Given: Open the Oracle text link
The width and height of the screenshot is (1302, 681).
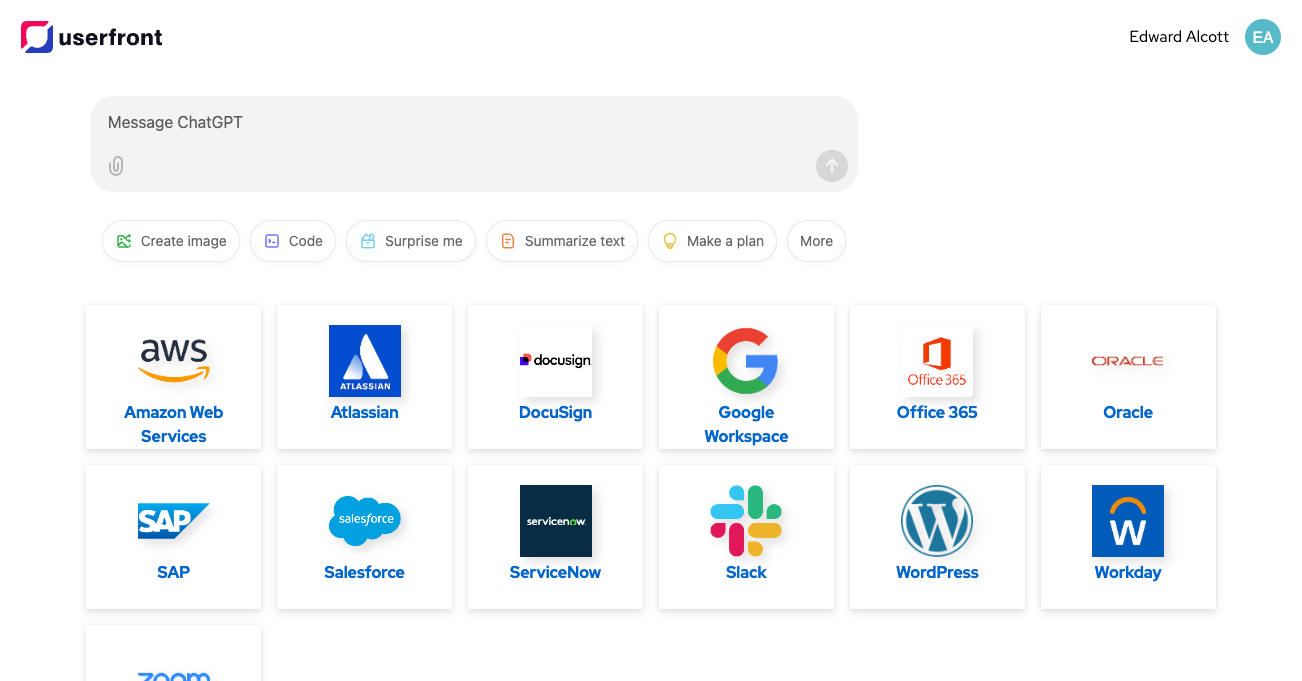Looking at the screenshot, I should [1128, 412].
